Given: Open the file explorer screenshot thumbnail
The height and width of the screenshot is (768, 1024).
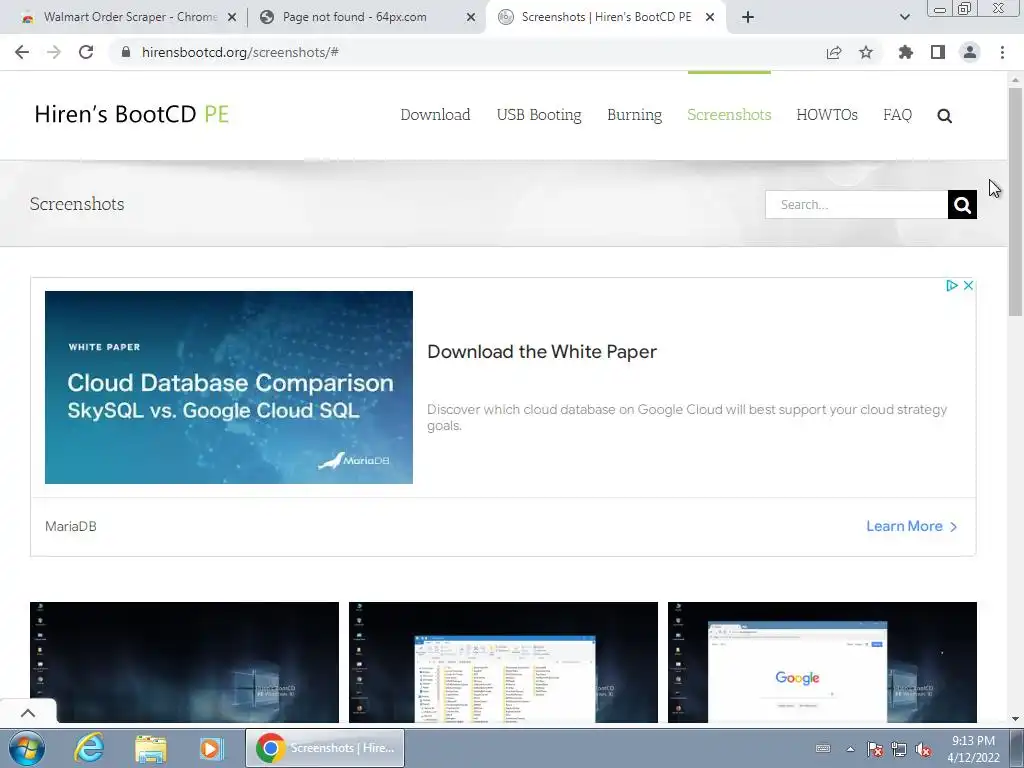Looking at the screenshot, I should [503, 662].
